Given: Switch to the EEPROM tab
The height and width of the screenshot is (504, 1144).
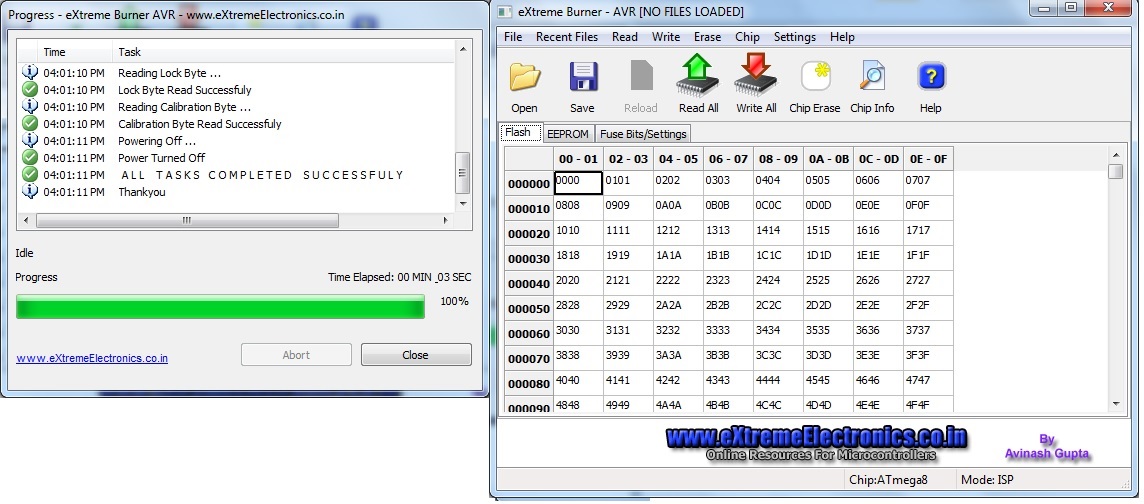Looking at the screenshot, I should [568, 134].
